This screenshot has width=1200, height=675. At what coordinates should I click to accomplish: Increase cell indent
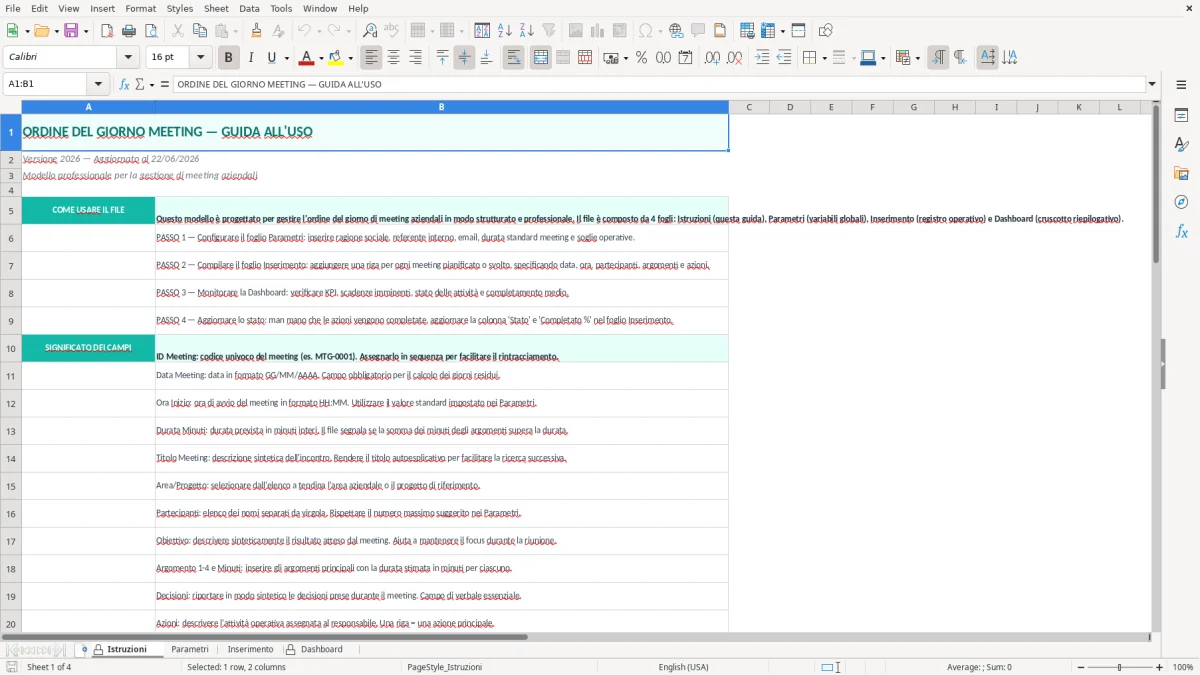pyautogui.click(x=762, y=58)
